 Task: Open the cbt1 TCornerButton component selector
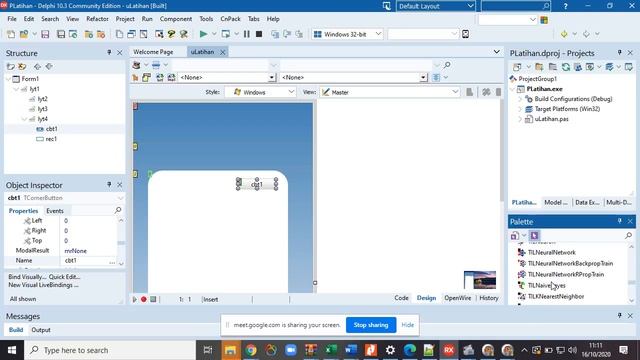64,198
